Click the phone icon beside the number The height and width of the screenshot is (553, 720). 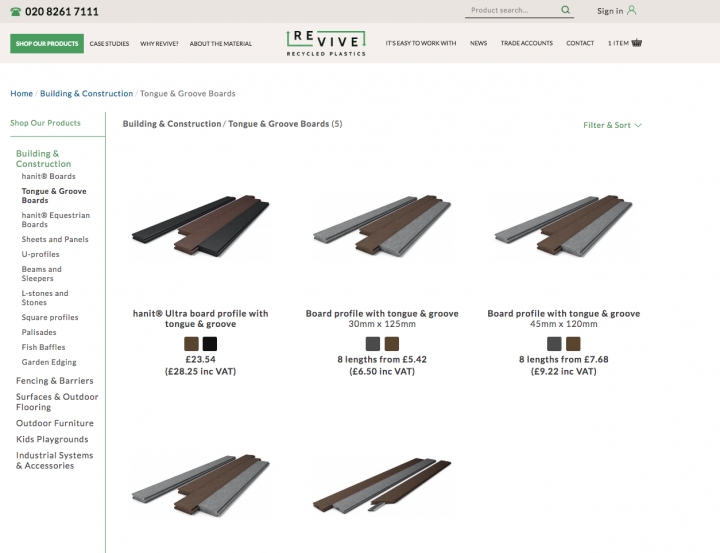tap(16, 12)
